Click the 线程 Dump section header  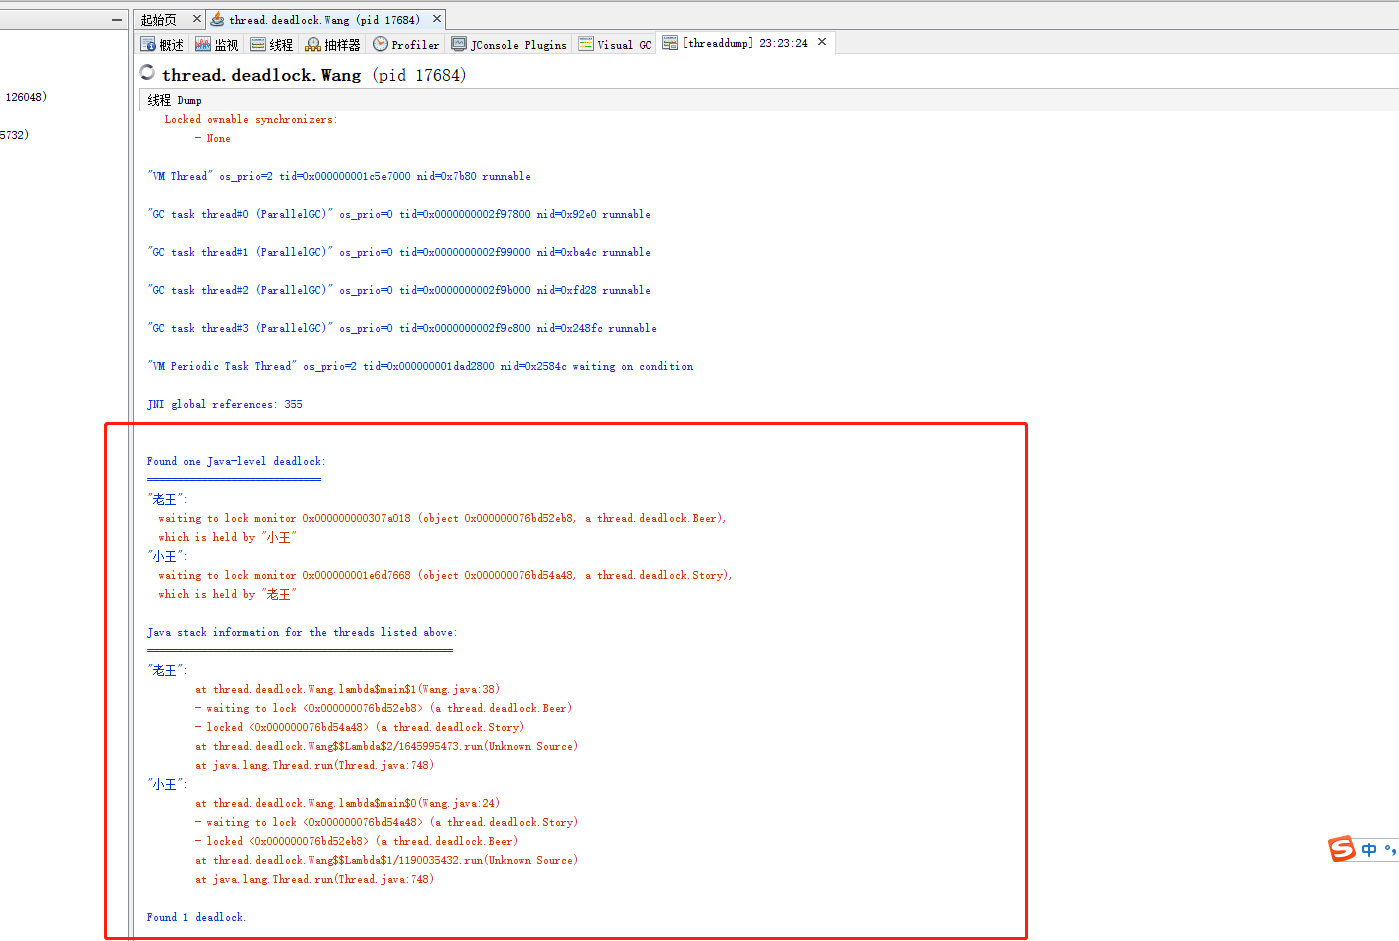click(174, 100)
